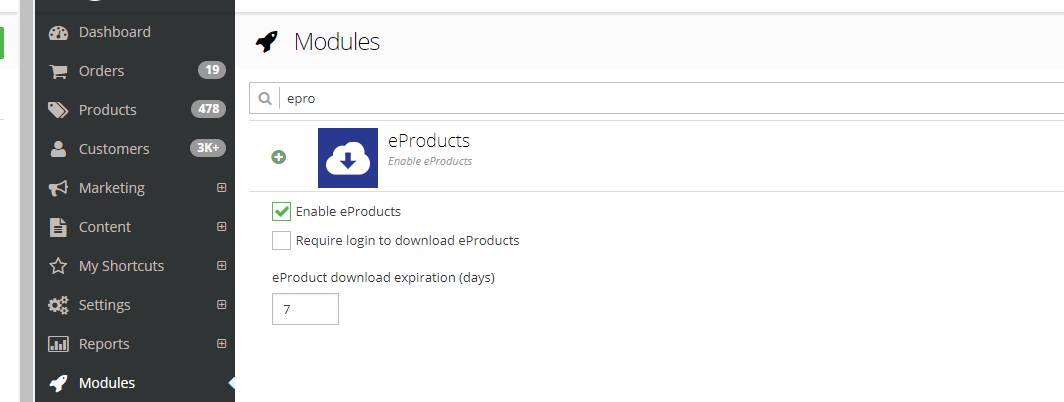Viewport: 1064px width, 402px height.
Task: Check Require login to download eProducts
Action: 281,240
